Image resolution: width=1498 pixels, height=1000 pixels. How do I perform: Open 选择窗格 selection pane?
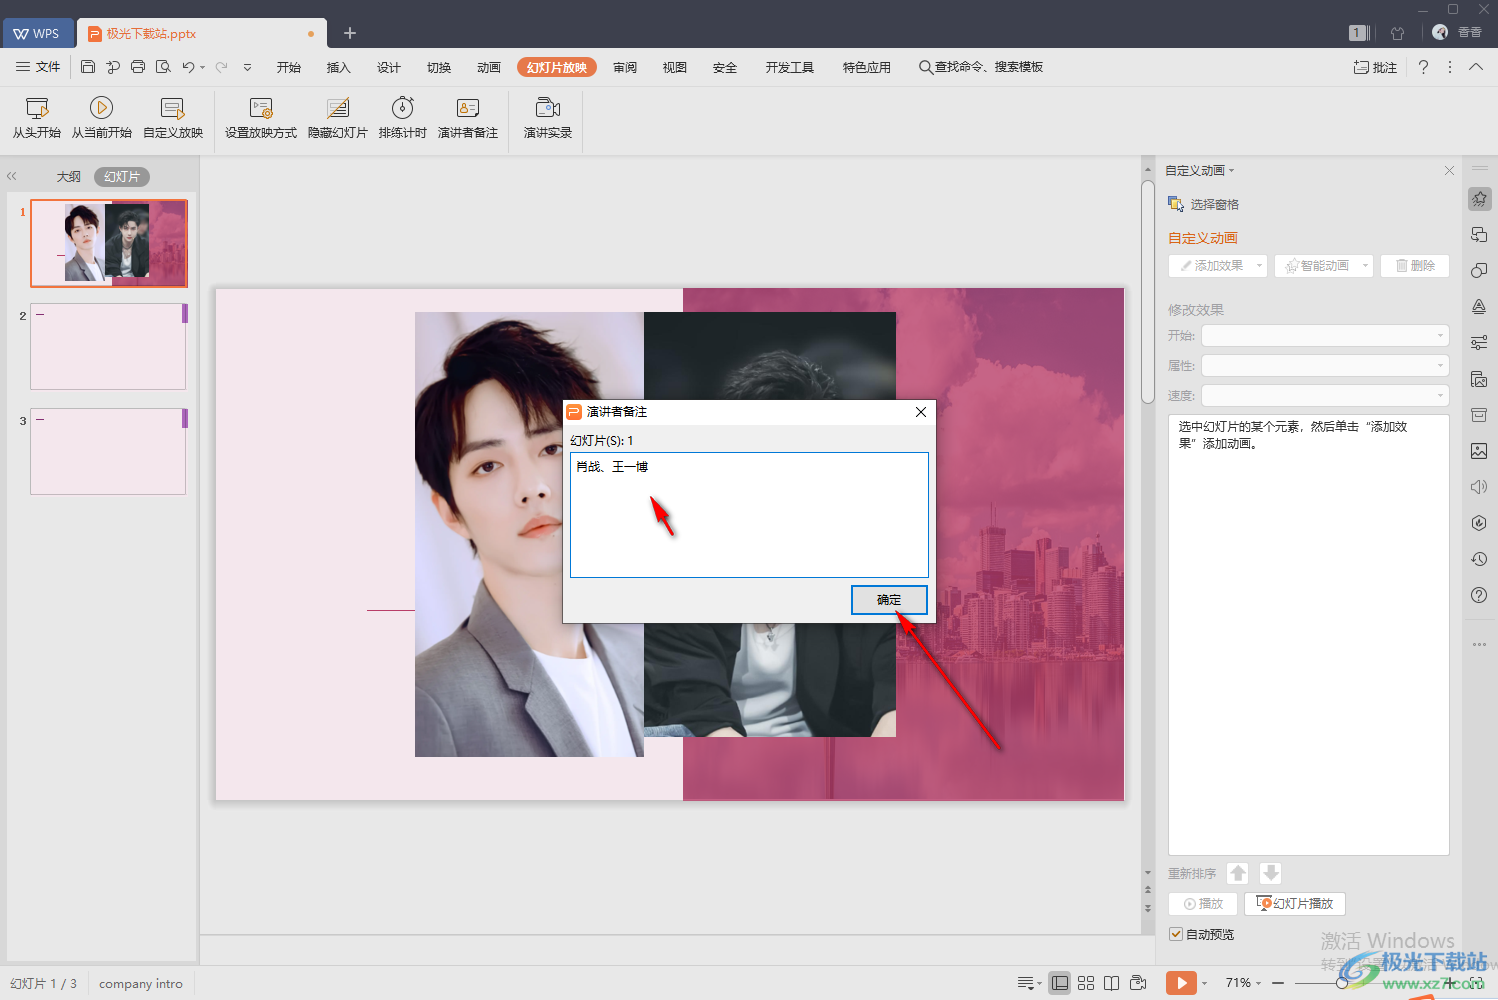1204,204
